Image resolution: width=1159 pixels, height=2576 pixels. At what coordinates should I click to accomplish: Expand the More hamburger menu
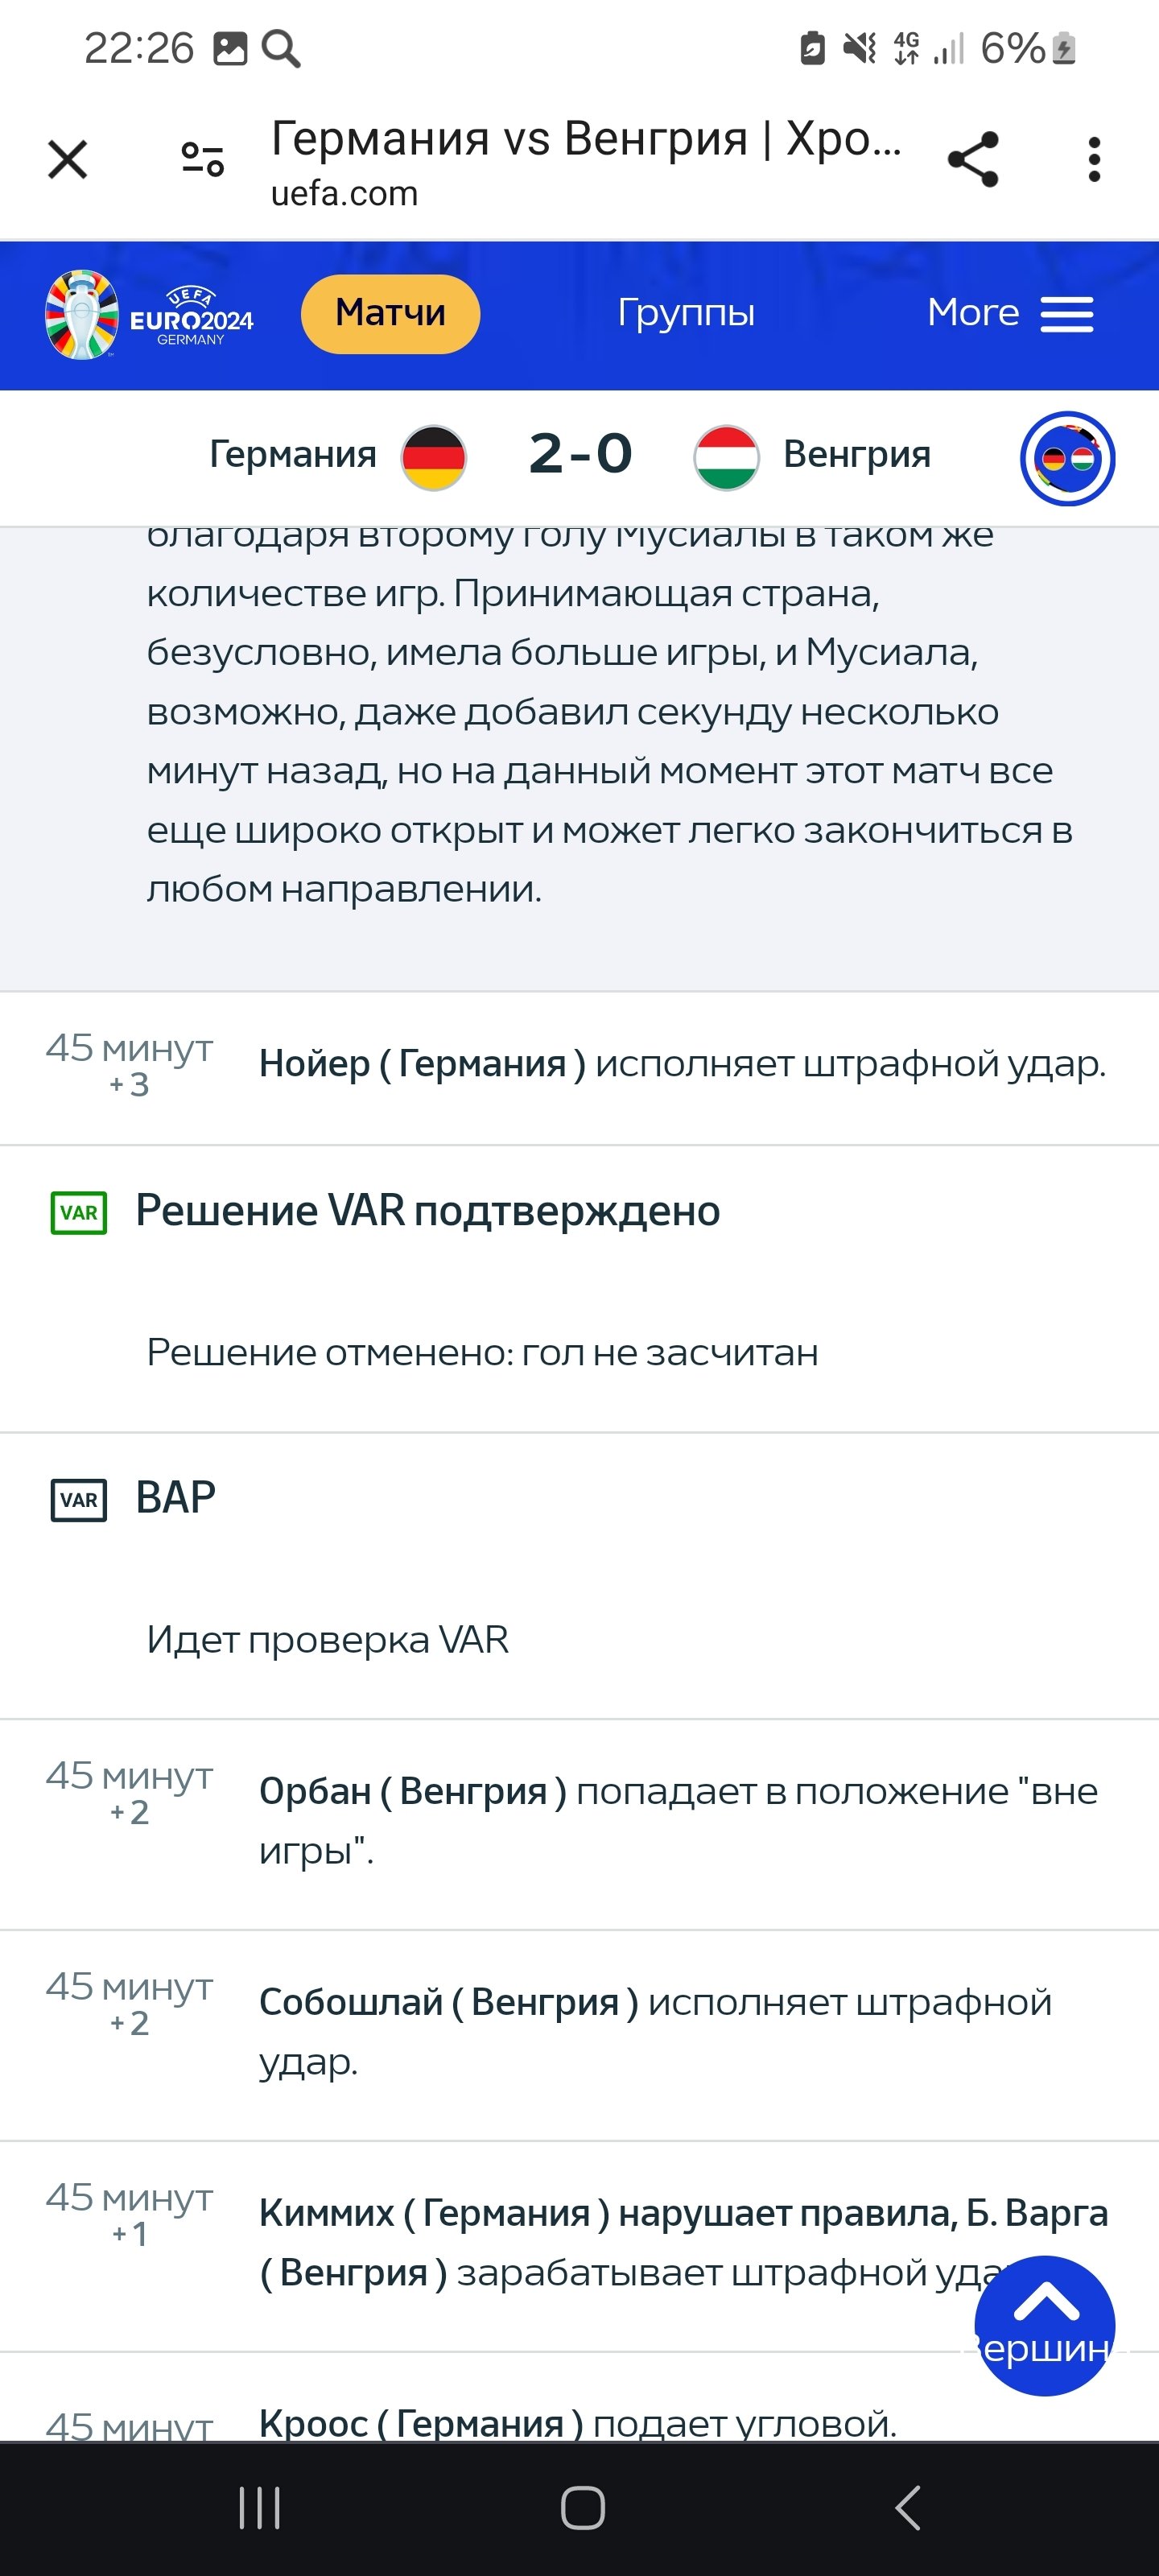tap(1010, 314)
